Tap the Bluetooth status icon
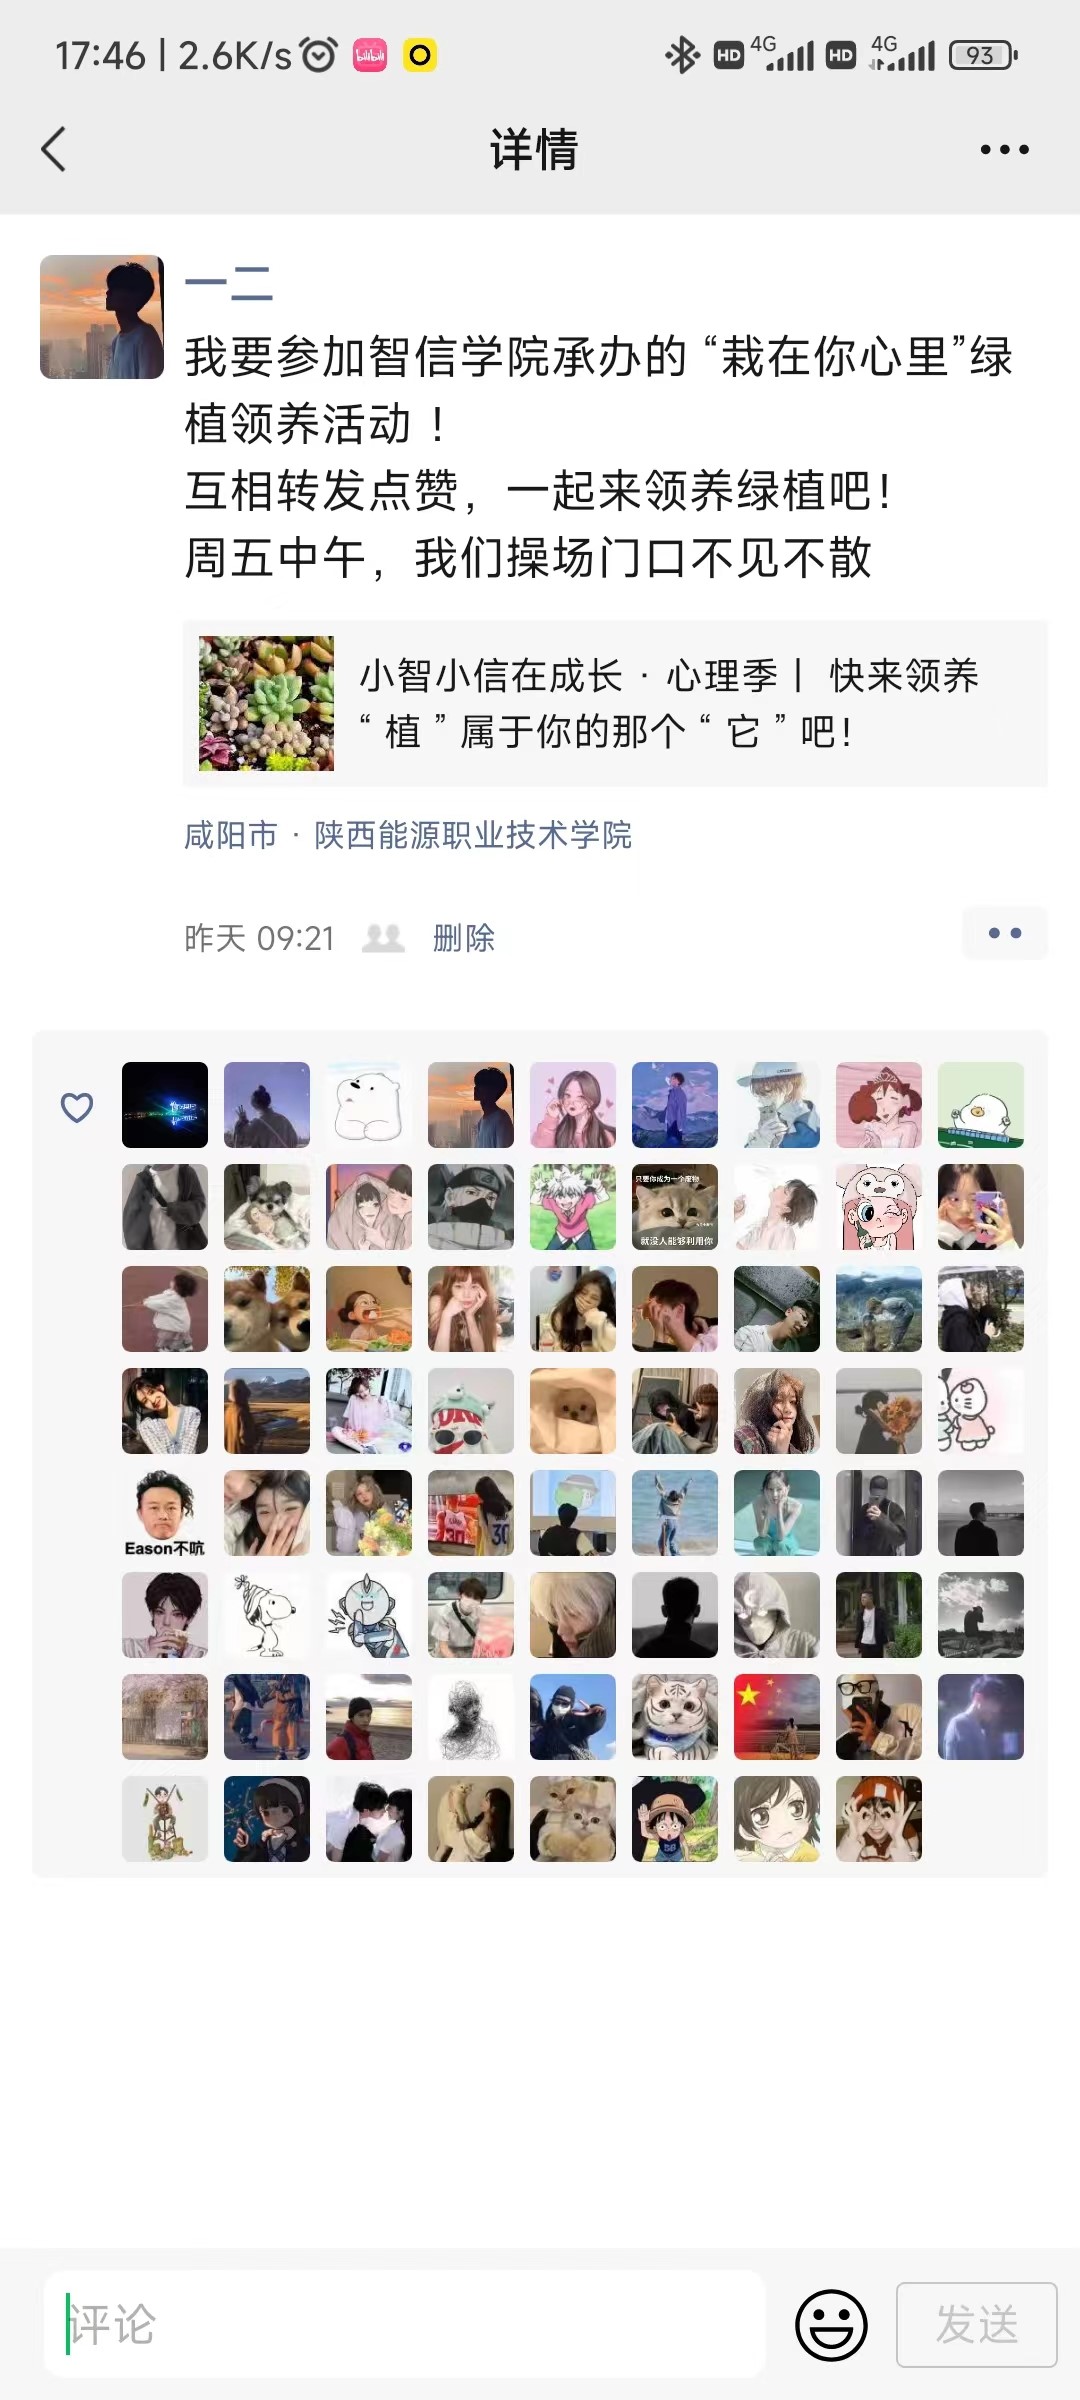The image size is (1080, 2400). coord(683,55)
